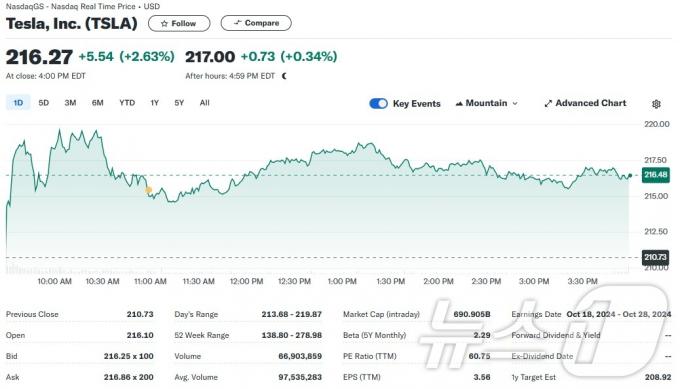The width and height of the screenshot is (680, 389).
Task: Select the 6M chart range
Action: click(x=98, y=103)
